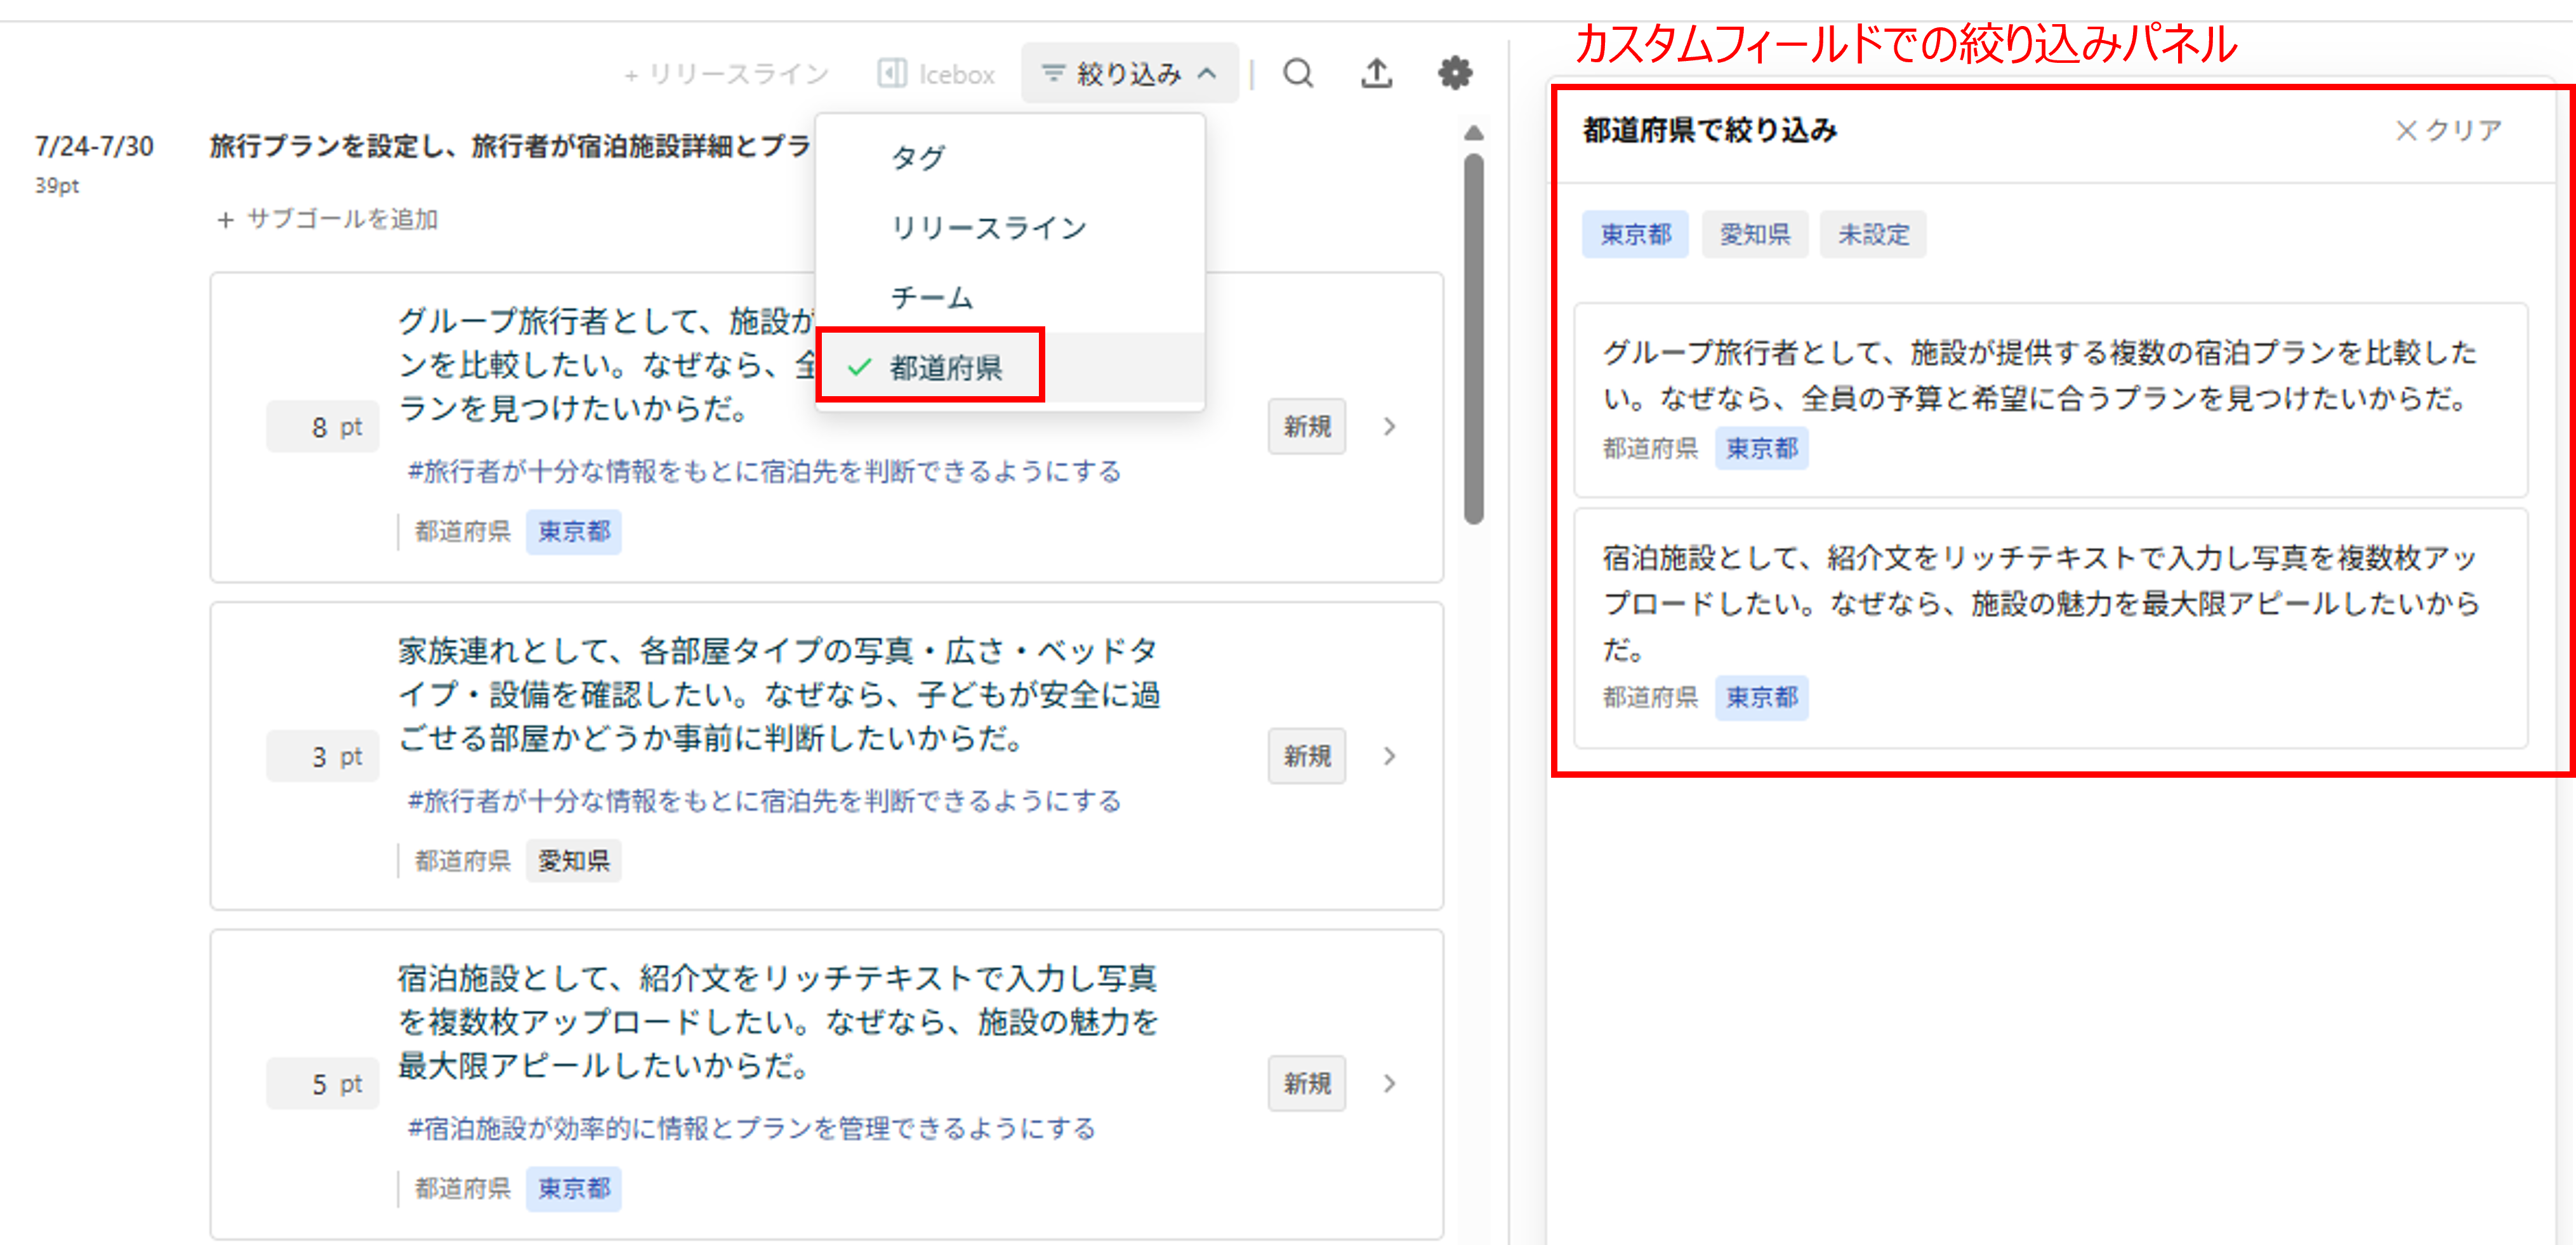Image resolution: width=2576 pixels, height=1245 pixels.
Task: Toggle 未設定 filter chip in panel
Action: click(x=1873, y=234)
